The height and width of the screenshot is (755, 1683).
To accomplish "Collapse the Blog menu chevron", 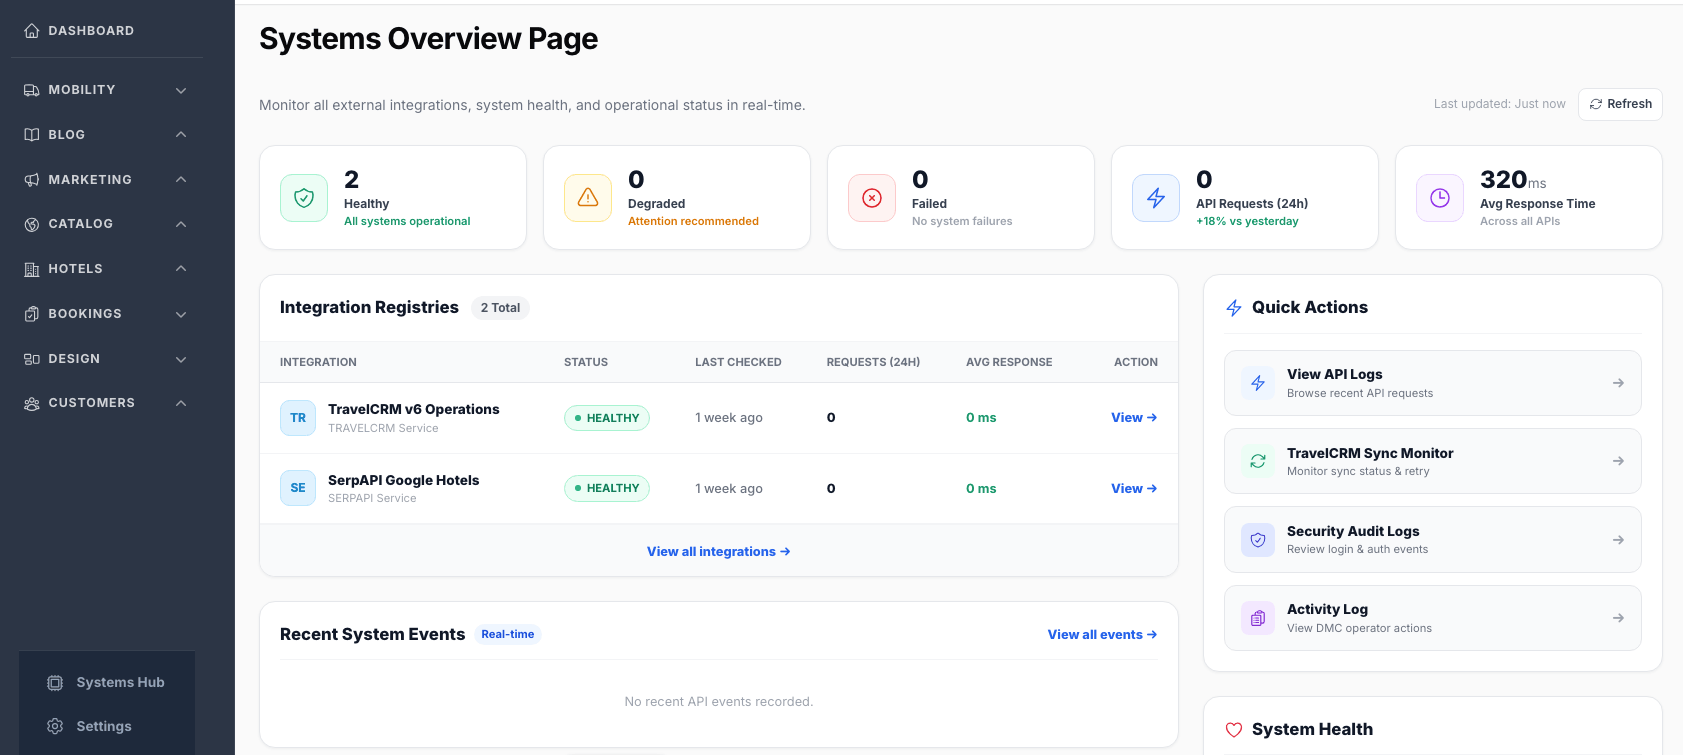I will pyautogui.click(x=181, y=135).
